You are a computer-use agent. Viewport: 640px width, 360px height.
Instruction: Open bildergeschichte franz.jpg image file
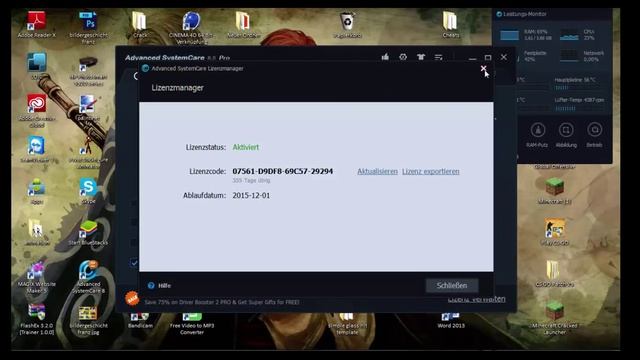88,319
